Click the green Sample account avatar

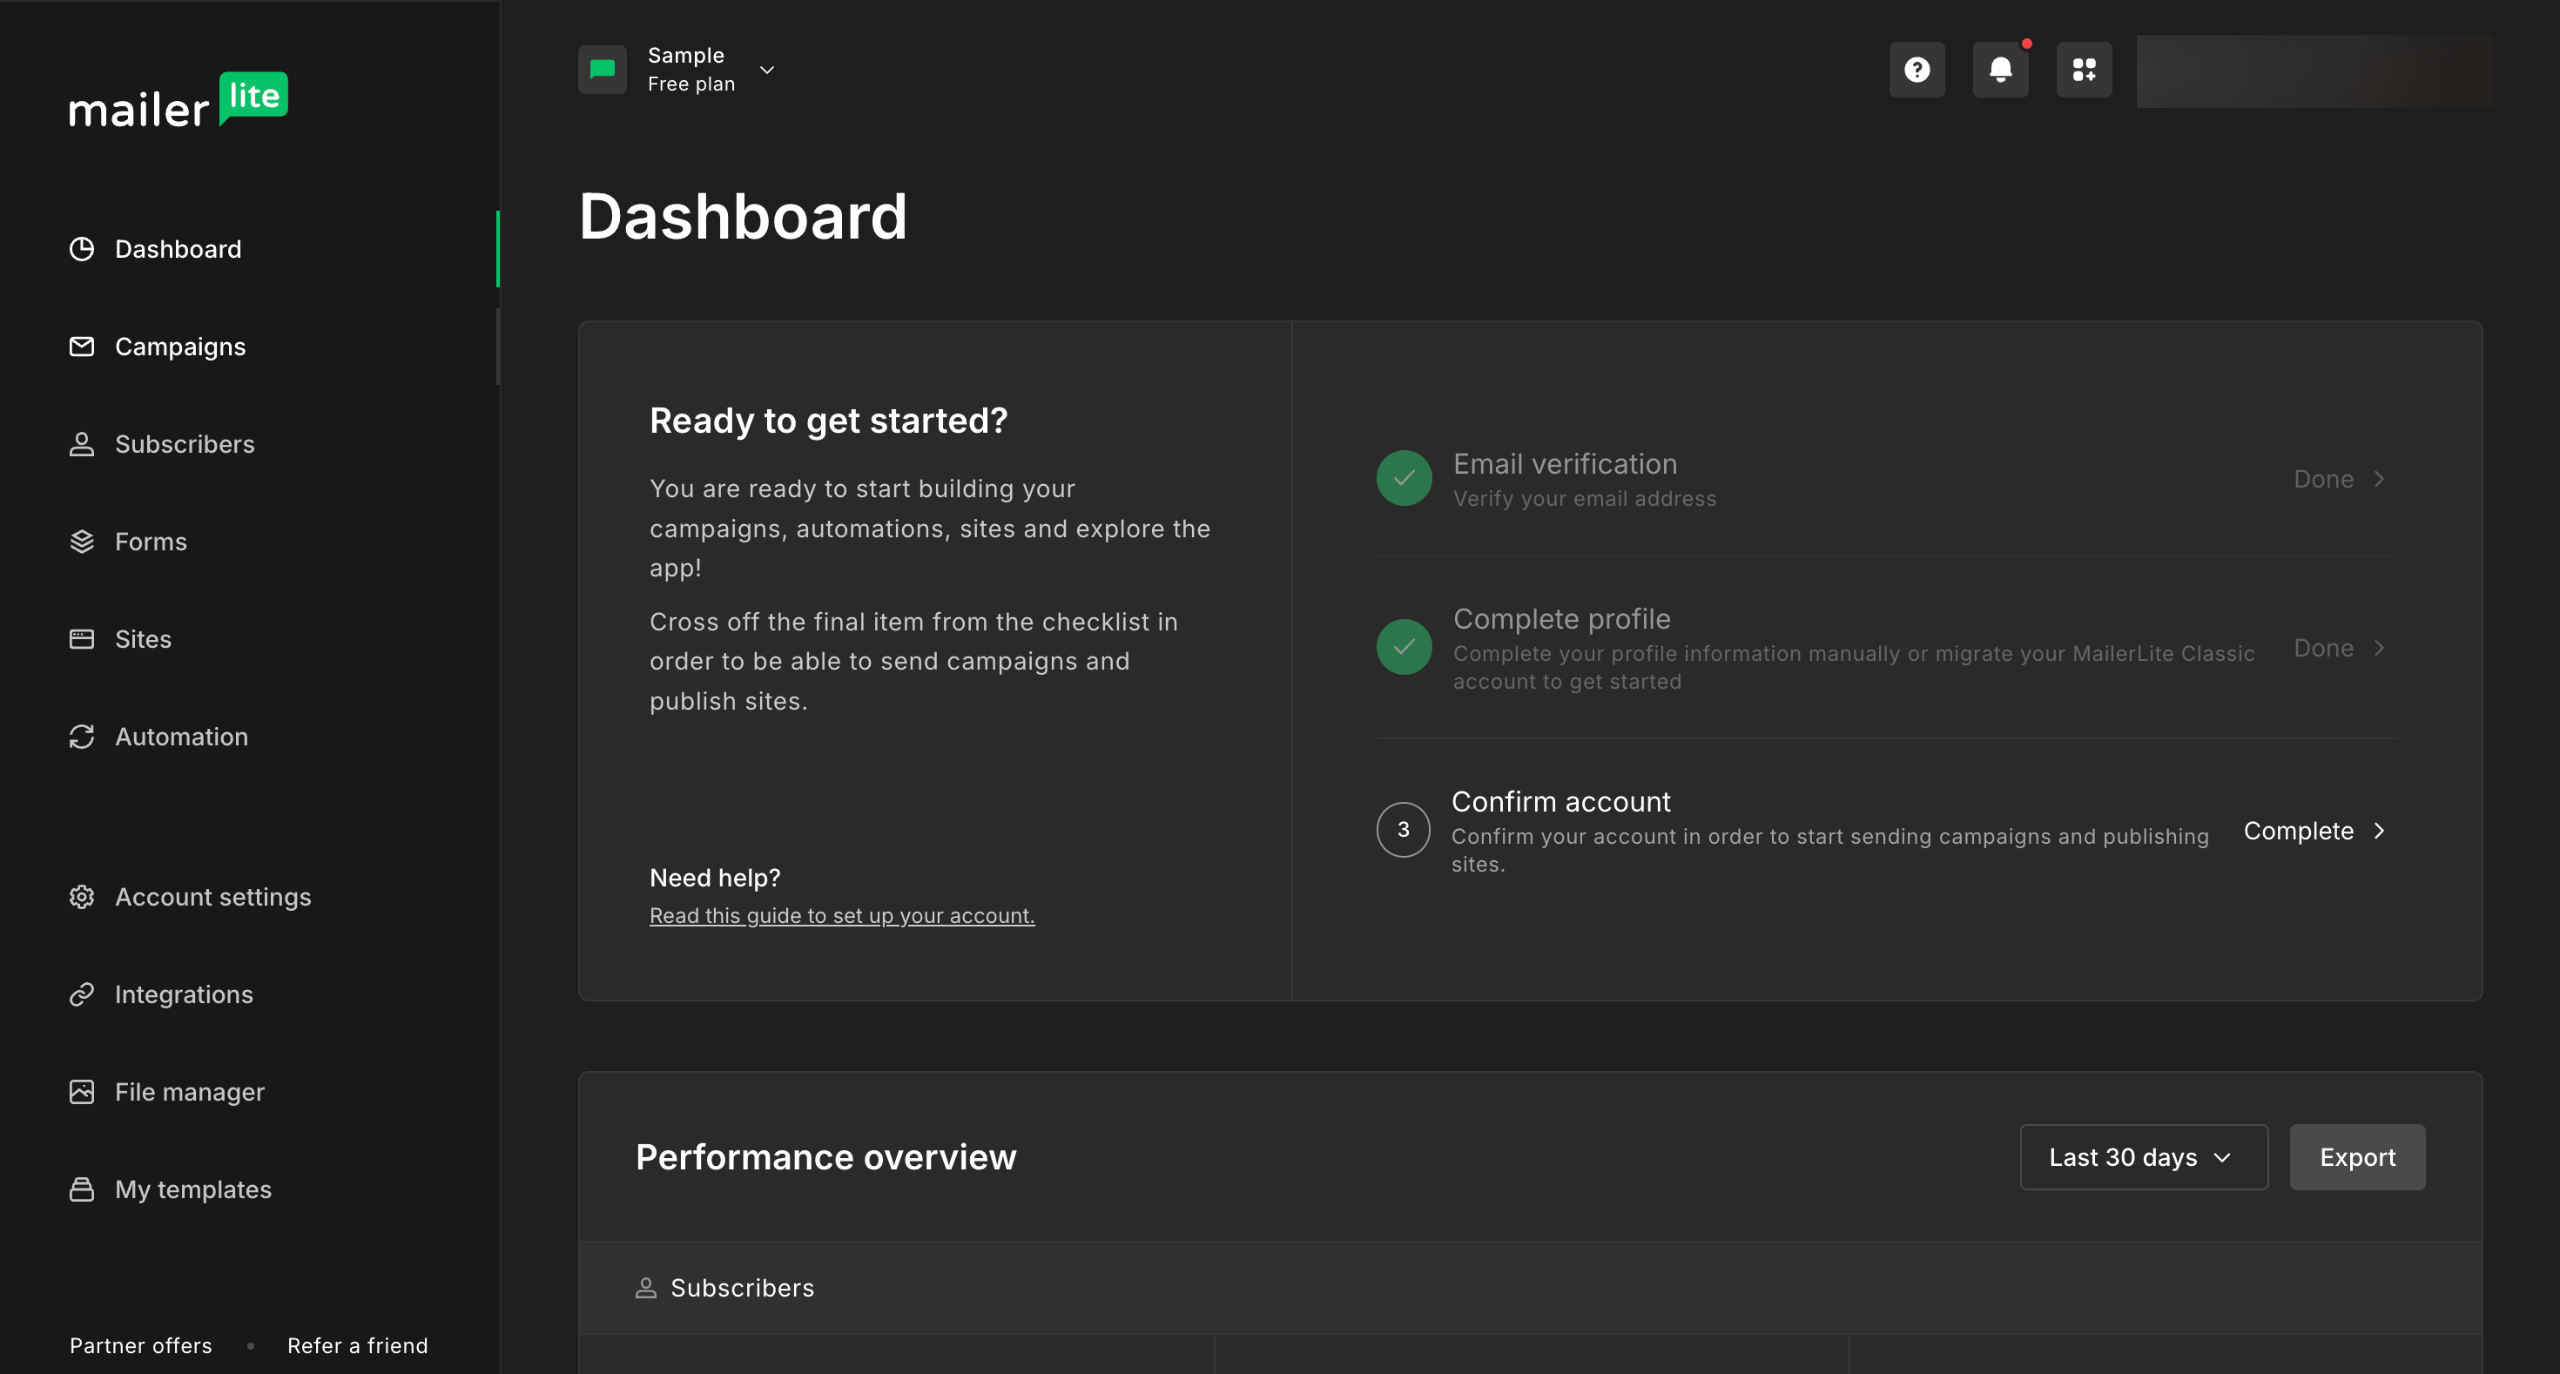602,70
